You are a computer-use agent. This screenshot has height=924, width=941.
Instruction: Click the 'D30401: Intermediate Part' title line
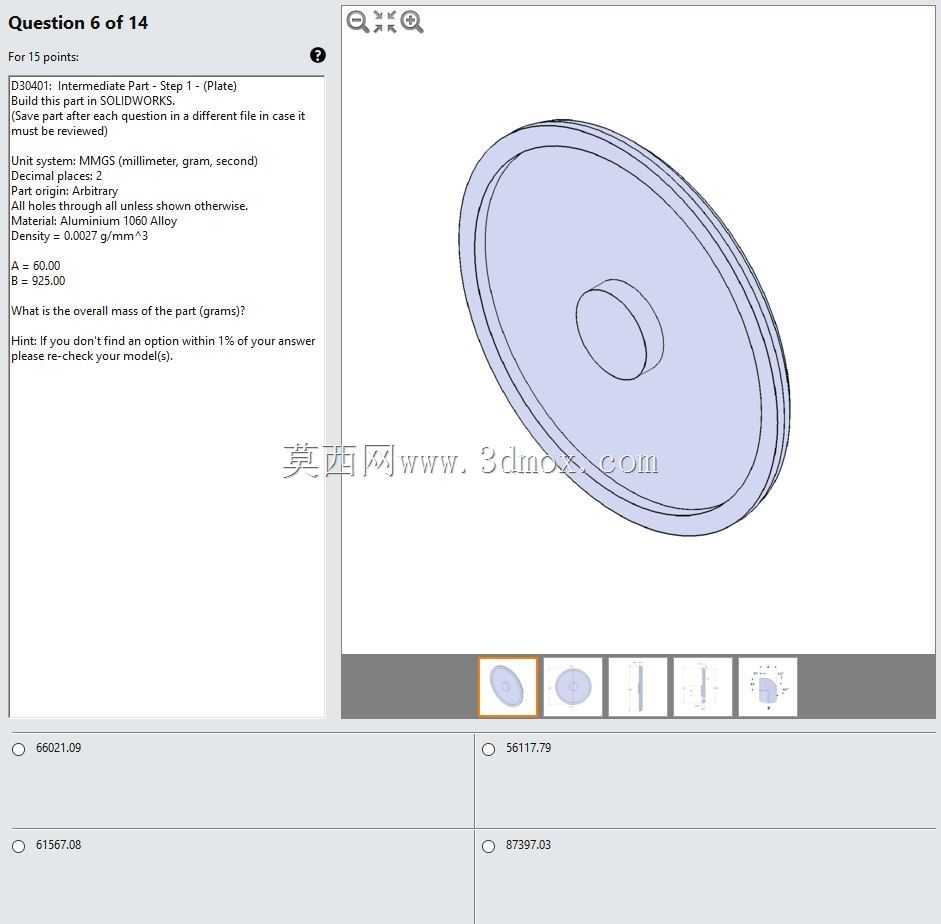coord(124,86)
